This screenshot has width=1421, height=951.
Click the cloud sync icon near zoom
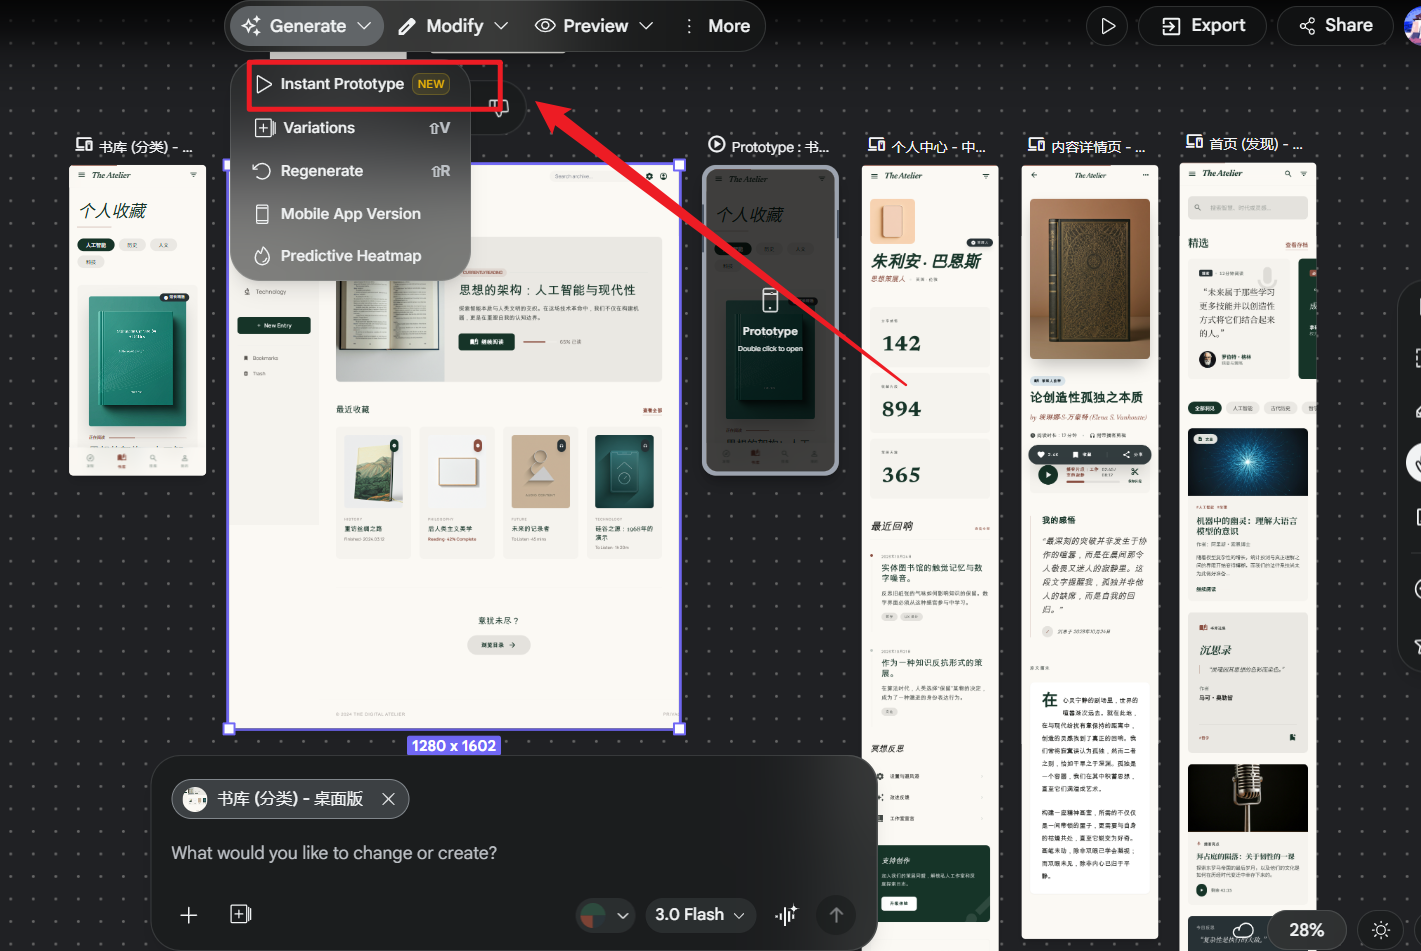pyautogui.click(x=1243, y=930)
